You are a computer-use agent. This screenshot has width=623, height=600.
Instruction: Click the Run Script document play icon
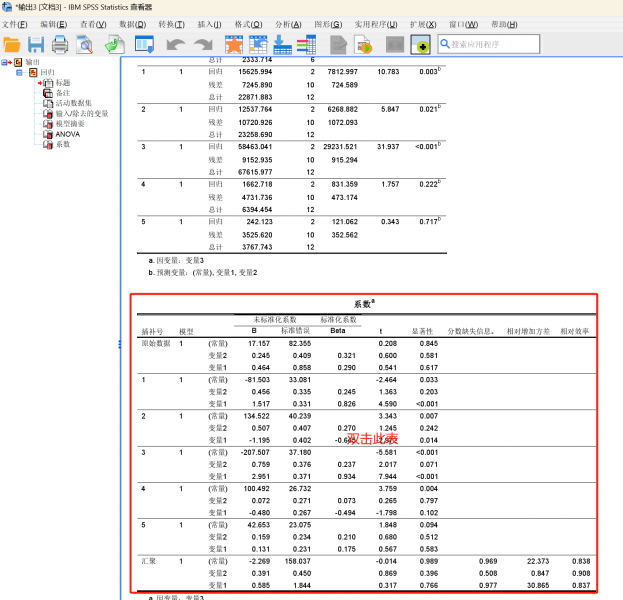point(364,45)
